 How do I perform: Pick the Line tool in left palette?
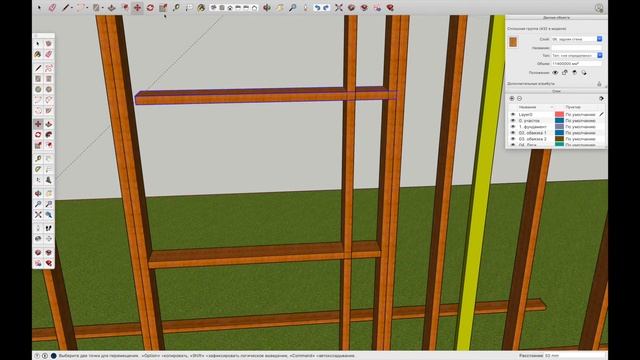pos(38,68)
